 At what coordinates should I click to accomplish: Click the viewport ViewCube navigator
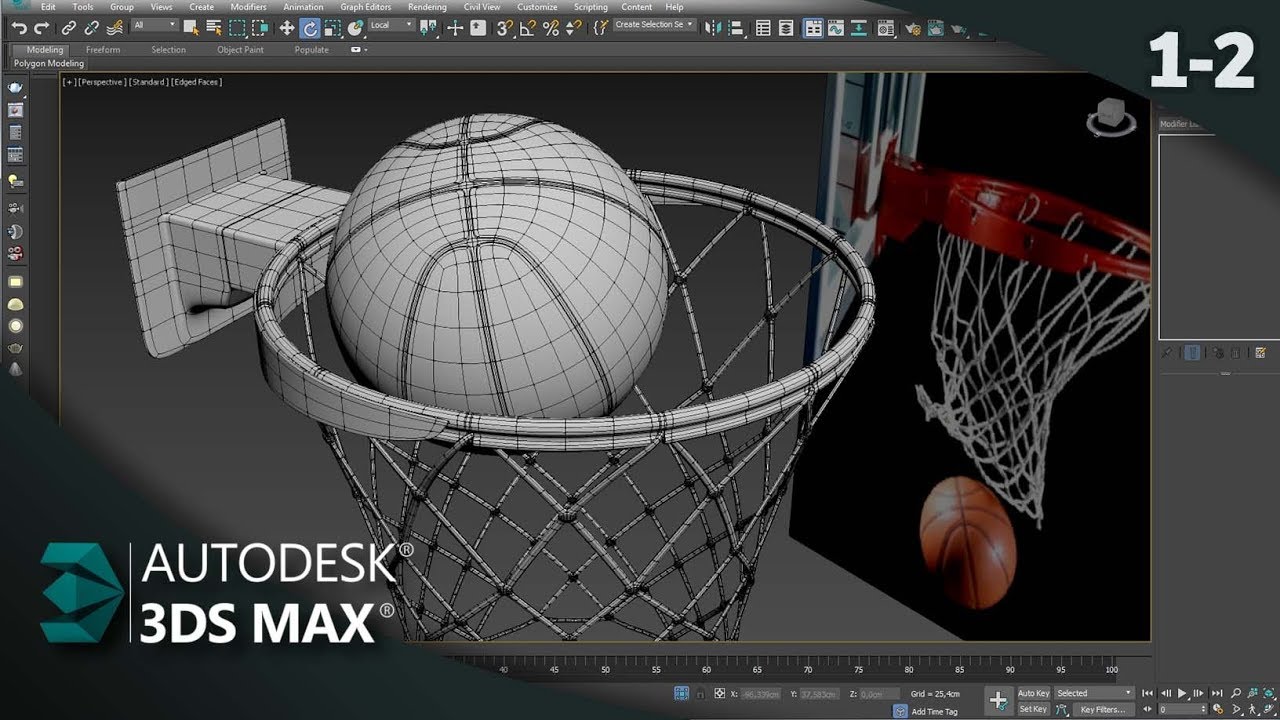coord(1111,117)
